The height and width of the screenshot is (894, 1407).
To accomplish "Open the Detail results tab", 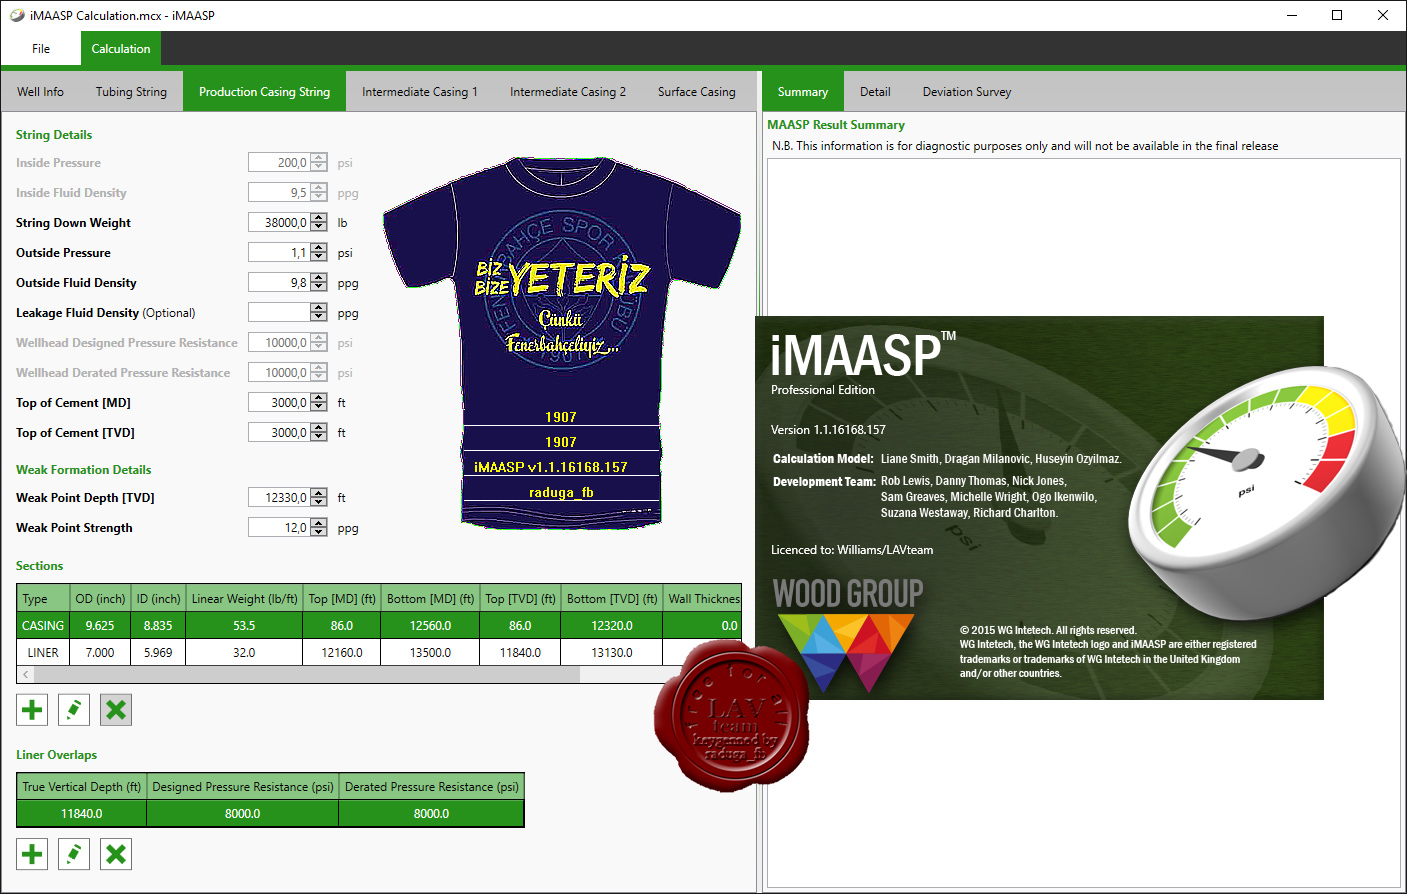I will pos(875,92).
